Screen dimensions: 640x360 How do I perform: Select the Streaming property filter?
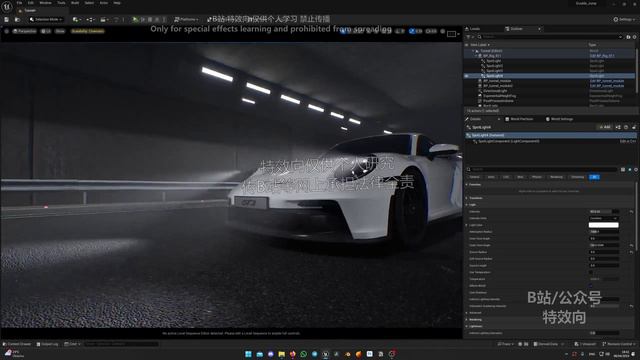tap(577, 177)
